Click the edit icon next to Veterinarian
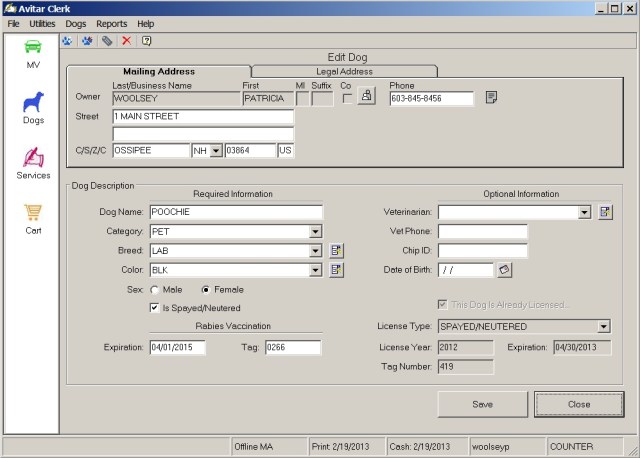Viewport: 640px width, 458px height. point(605,212)
